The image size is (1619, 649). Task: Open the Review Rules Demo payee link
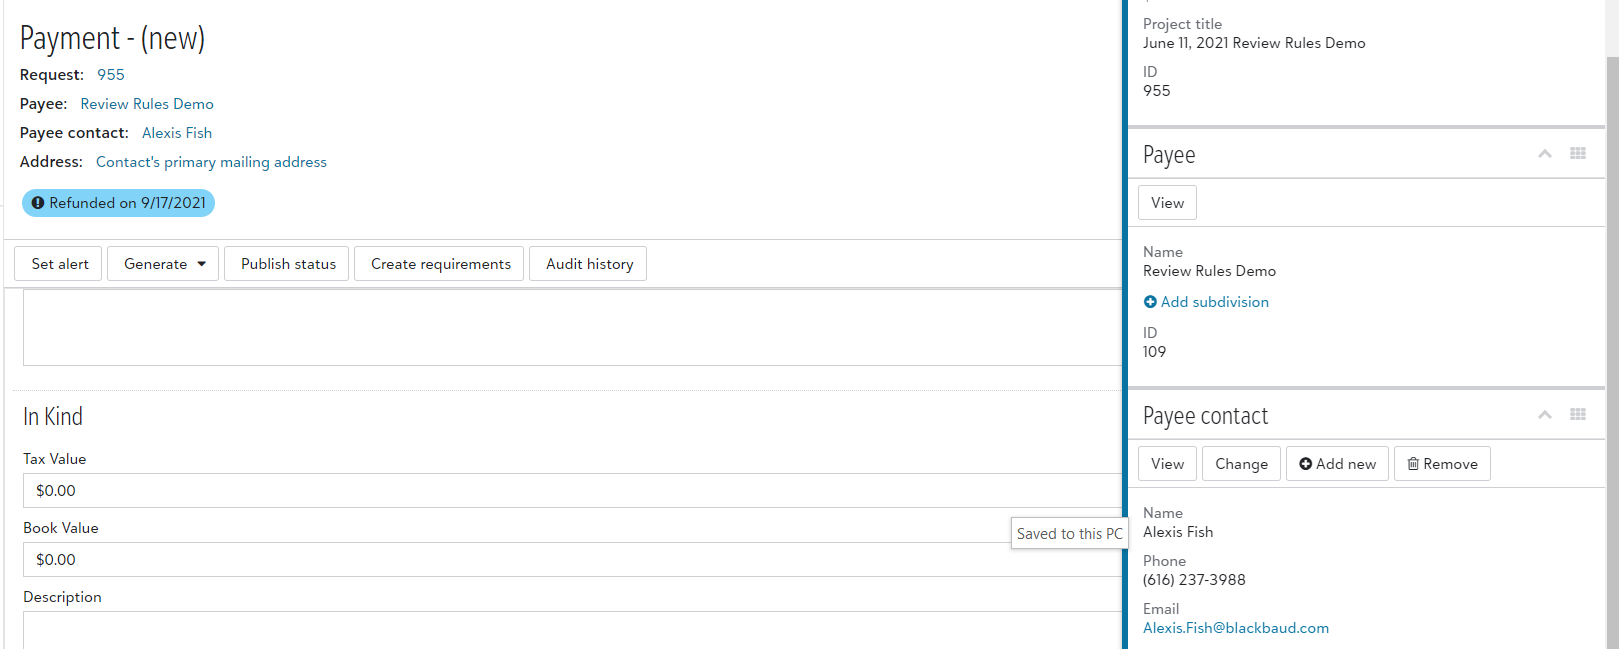(x=147, y=104)
